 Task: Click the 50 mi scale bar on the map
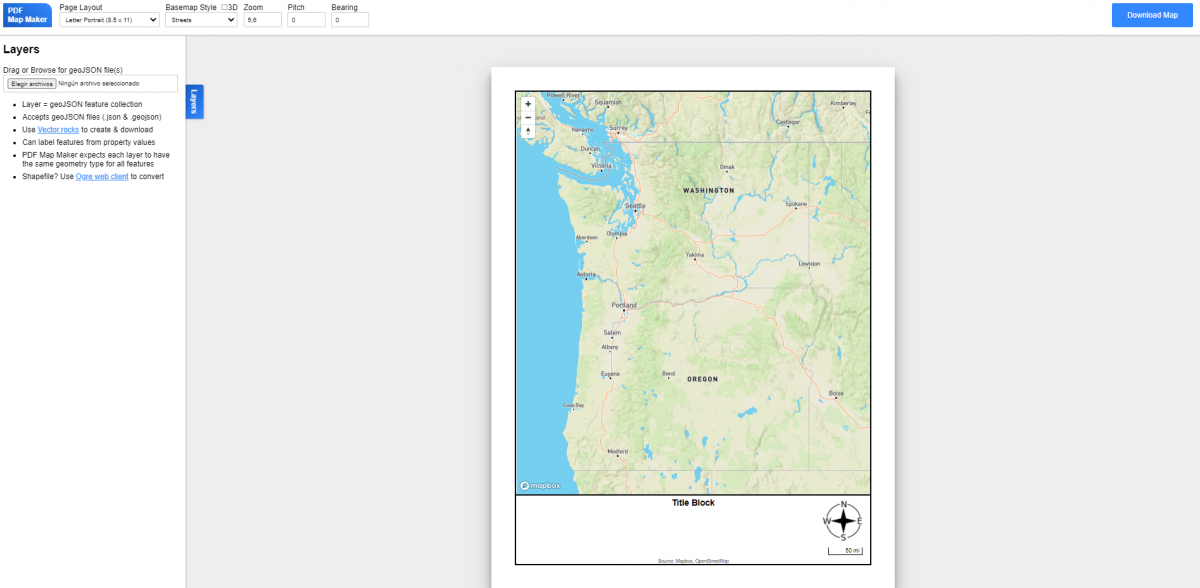pyautogui.click(x=847, y=549)
